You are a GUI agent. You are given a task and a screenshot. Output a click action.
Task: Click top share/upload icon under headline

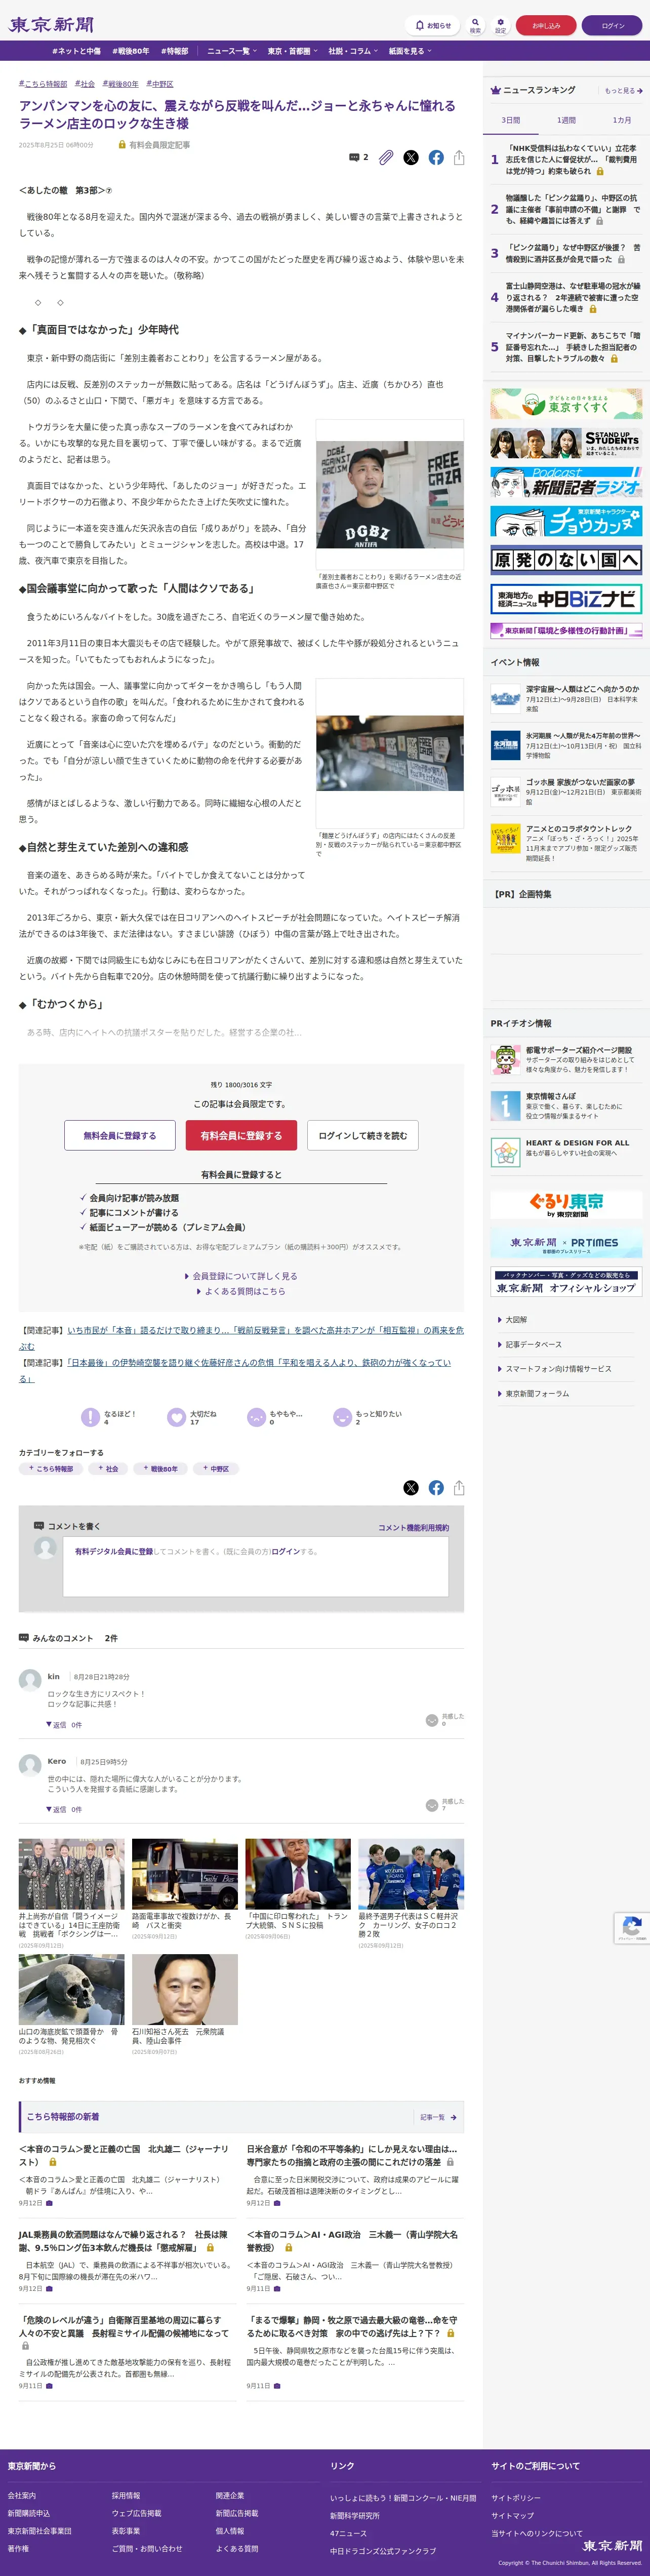click(x=459, y=157)
